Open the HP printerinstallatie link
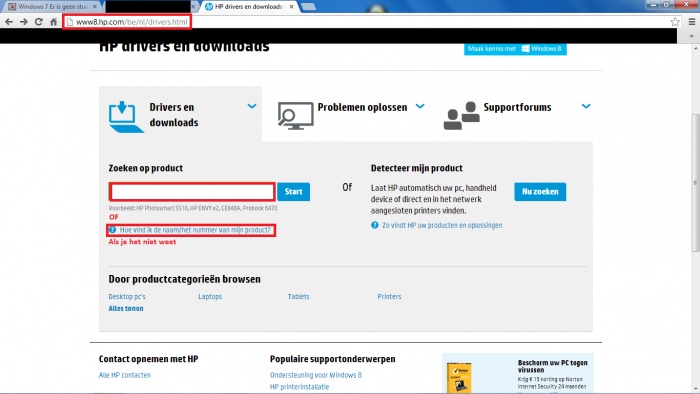This screenshot has height=394, width=700. [x=299, y=387]
